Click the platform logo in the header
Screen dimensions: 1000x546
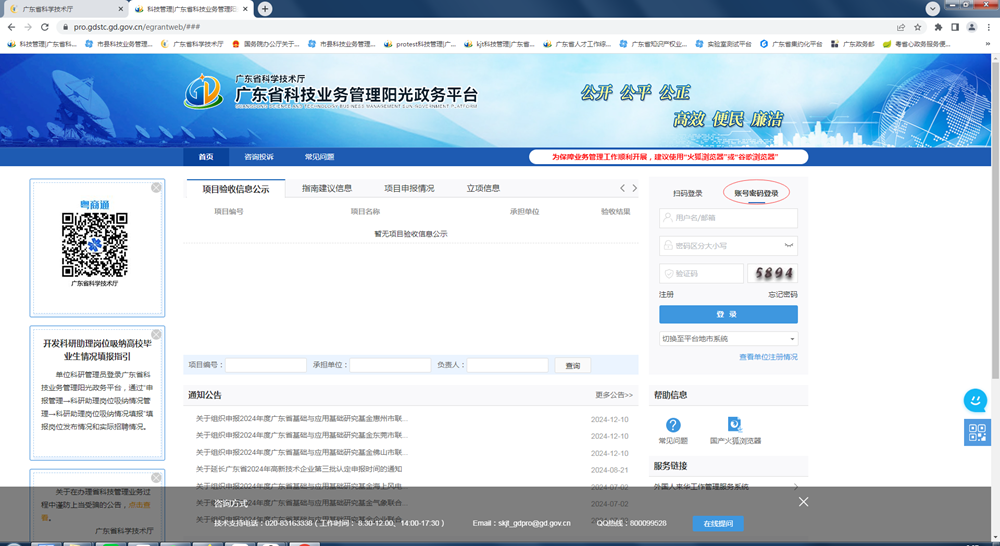[x=203, y=91]
